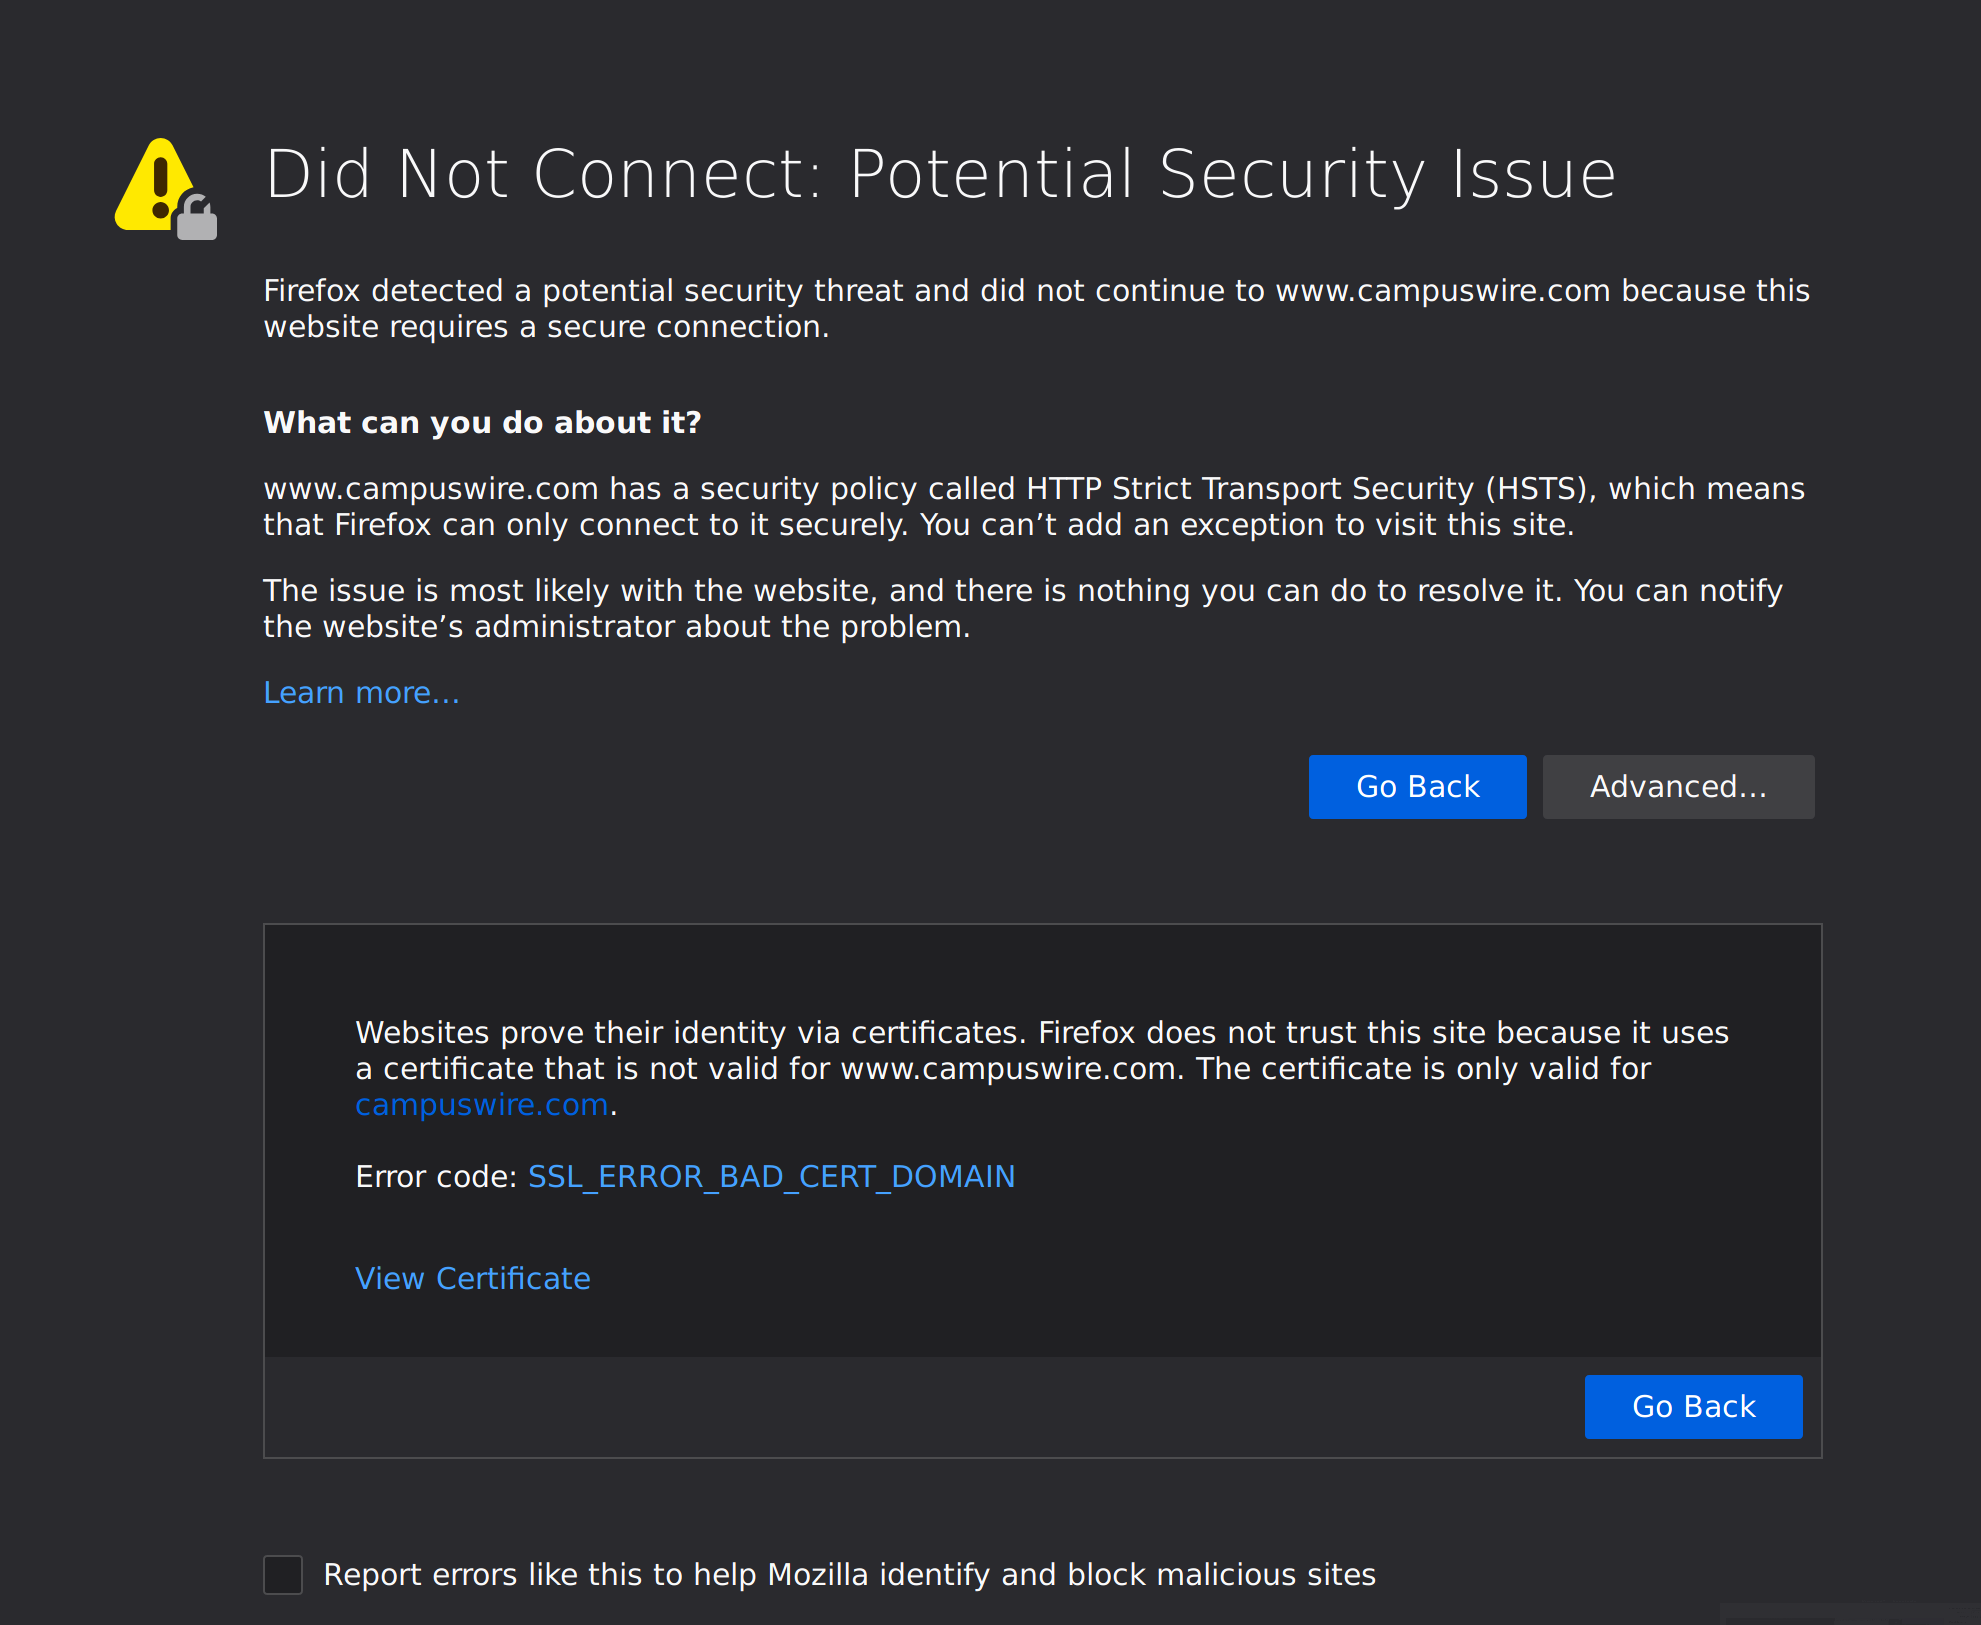Click the yellow warning triangle lock icon
1981x1625 pixels.
(x=166, y=189)
